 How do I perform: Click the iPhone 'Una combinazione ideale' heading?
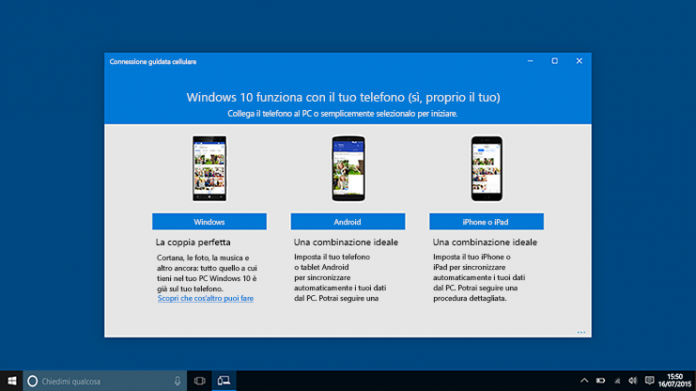pos(485,242)
